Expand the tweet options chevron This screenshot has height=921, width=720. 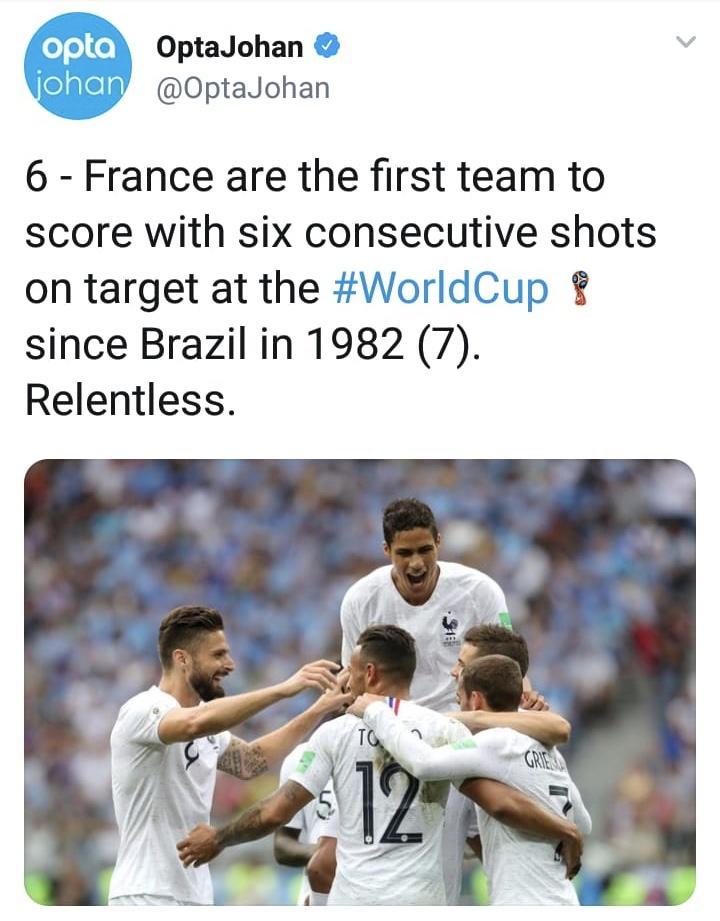[x=685, y=42]
